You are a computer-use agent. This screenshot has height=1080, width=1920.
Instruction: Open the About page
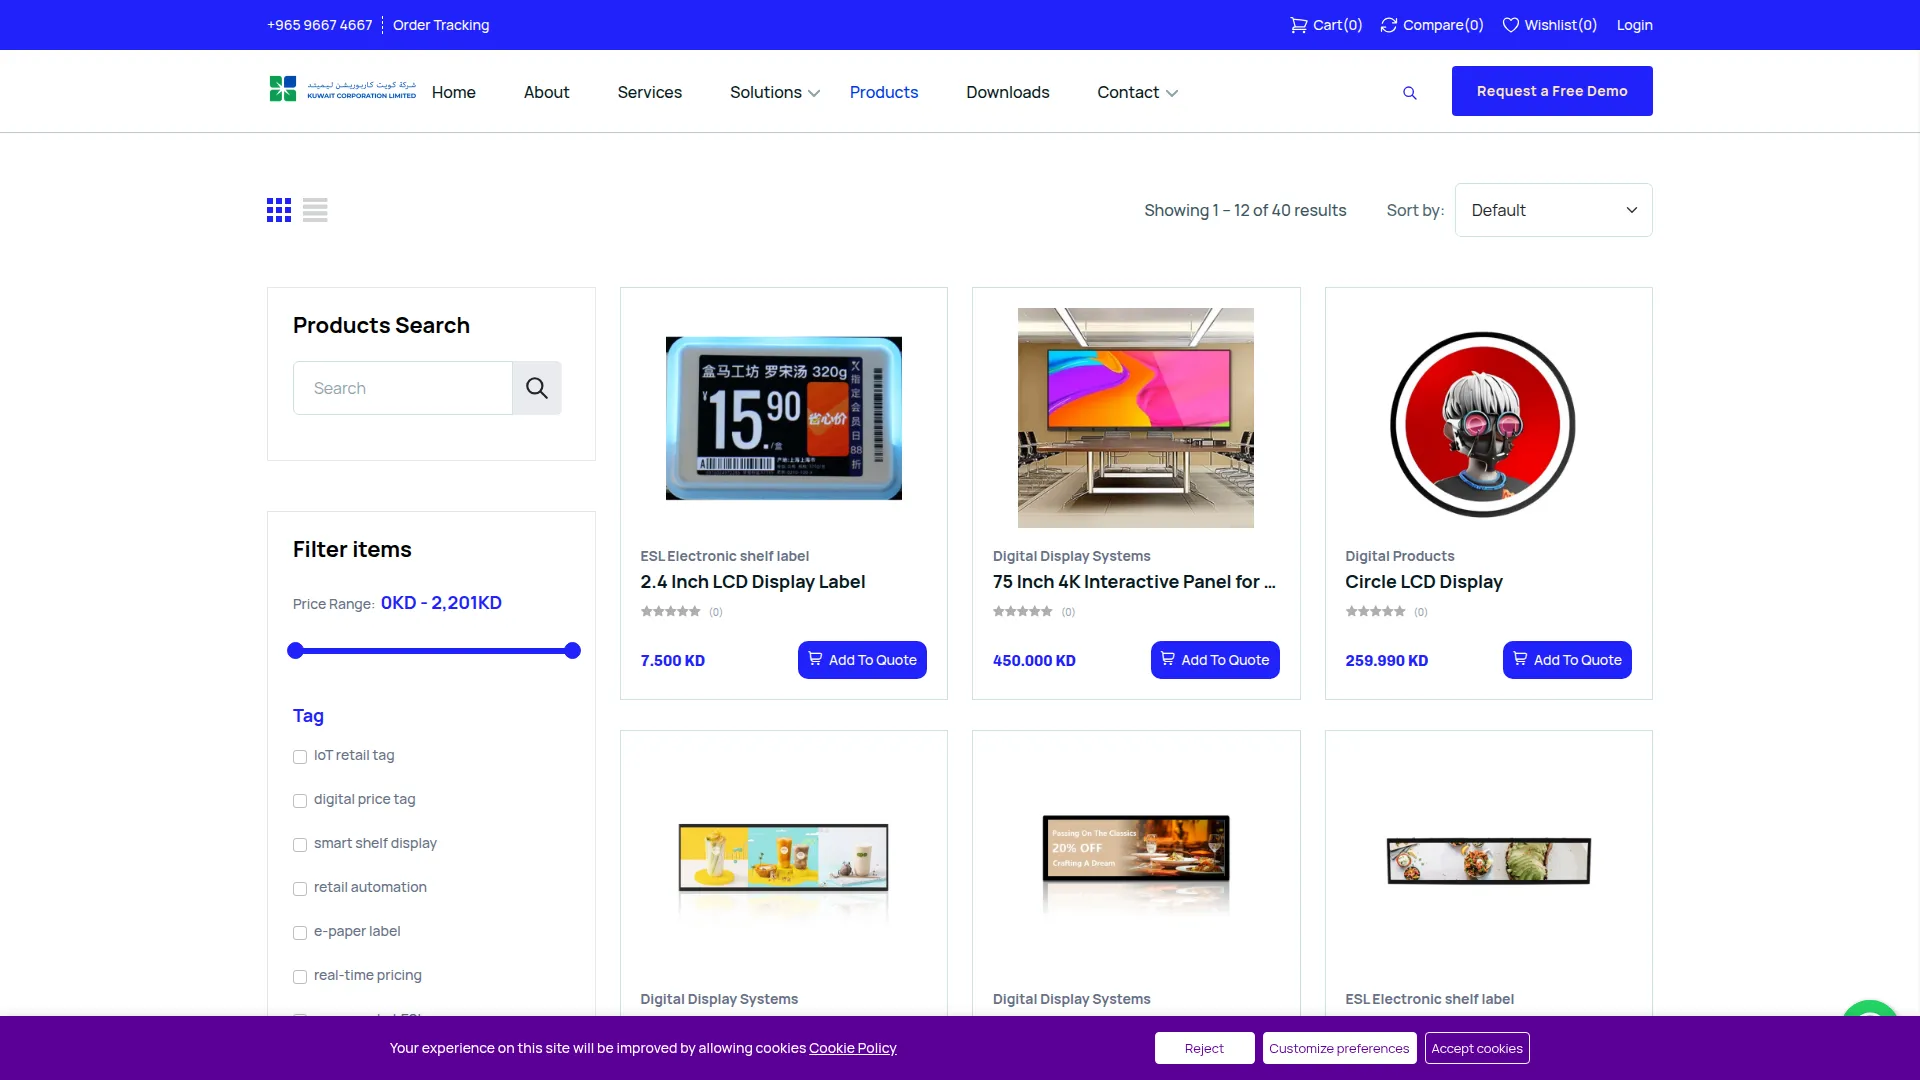tap(546, 92)
